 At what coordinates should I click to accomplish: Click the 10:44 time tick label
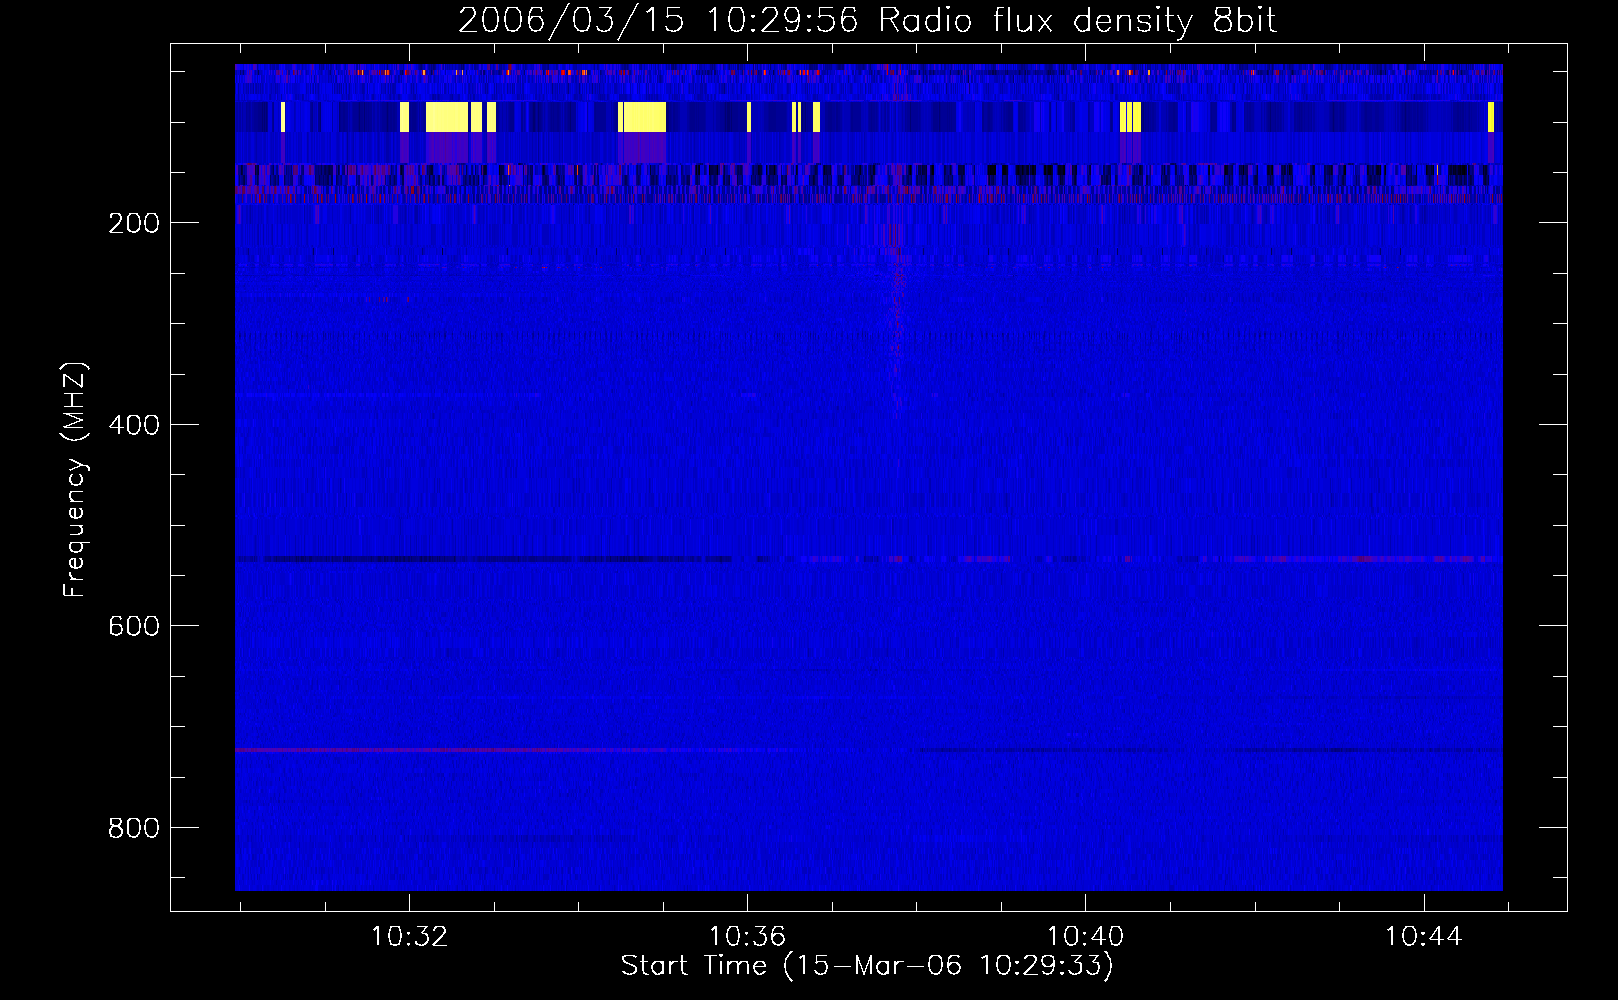click(1423, 937)
